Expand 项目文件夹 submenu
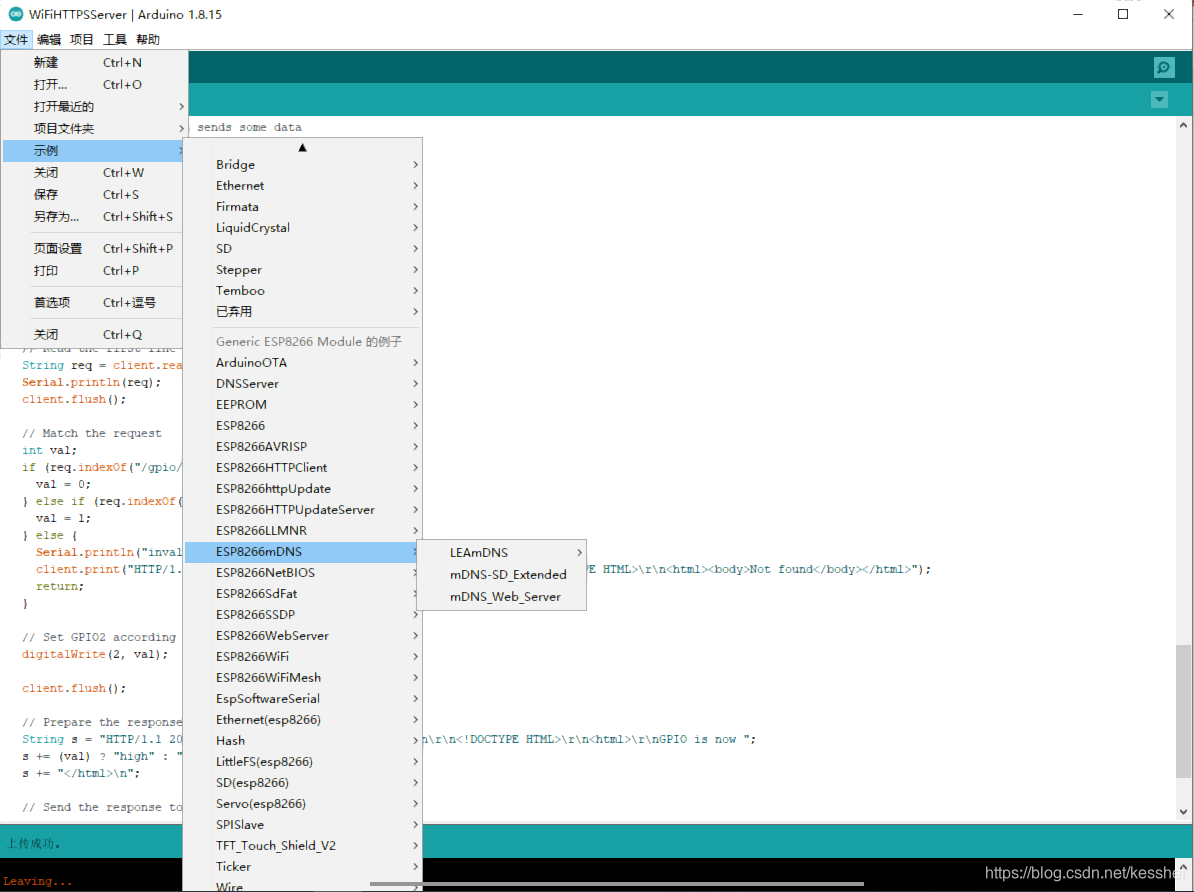The image size is (1194, 892). coord(94,129)
